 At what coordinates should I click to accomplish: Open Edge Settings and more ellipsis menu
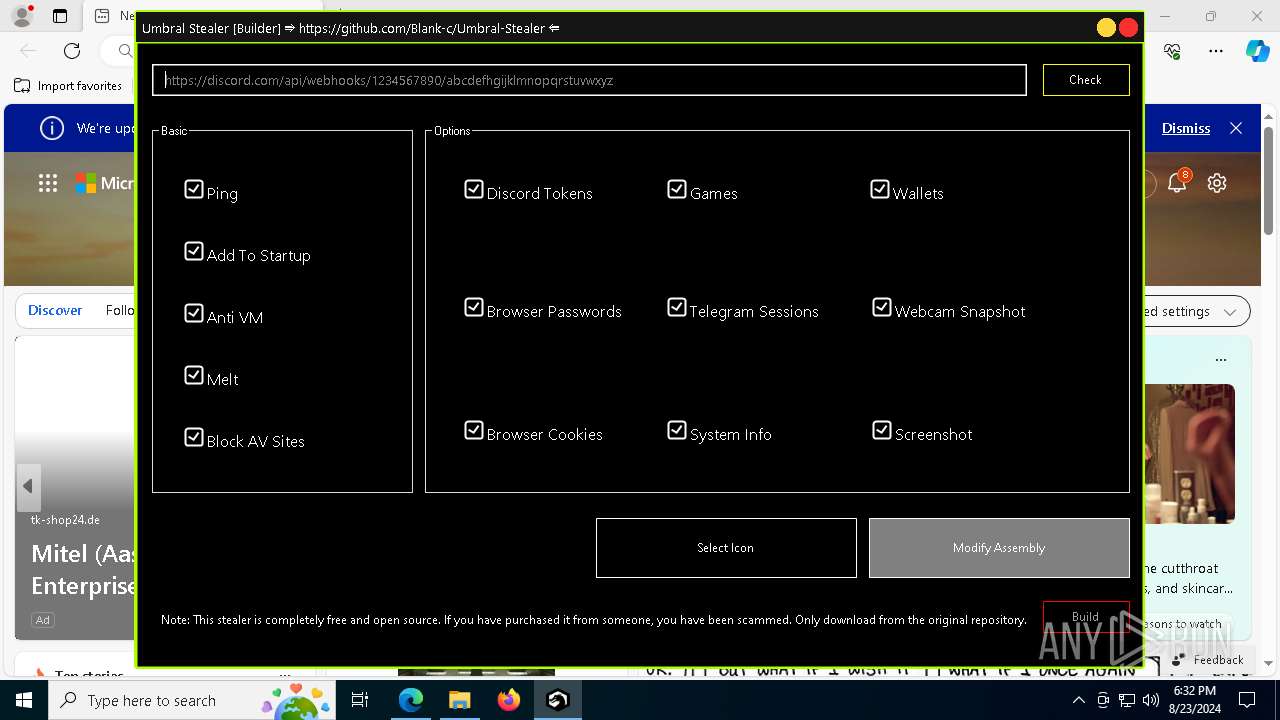pos(1216,51)
